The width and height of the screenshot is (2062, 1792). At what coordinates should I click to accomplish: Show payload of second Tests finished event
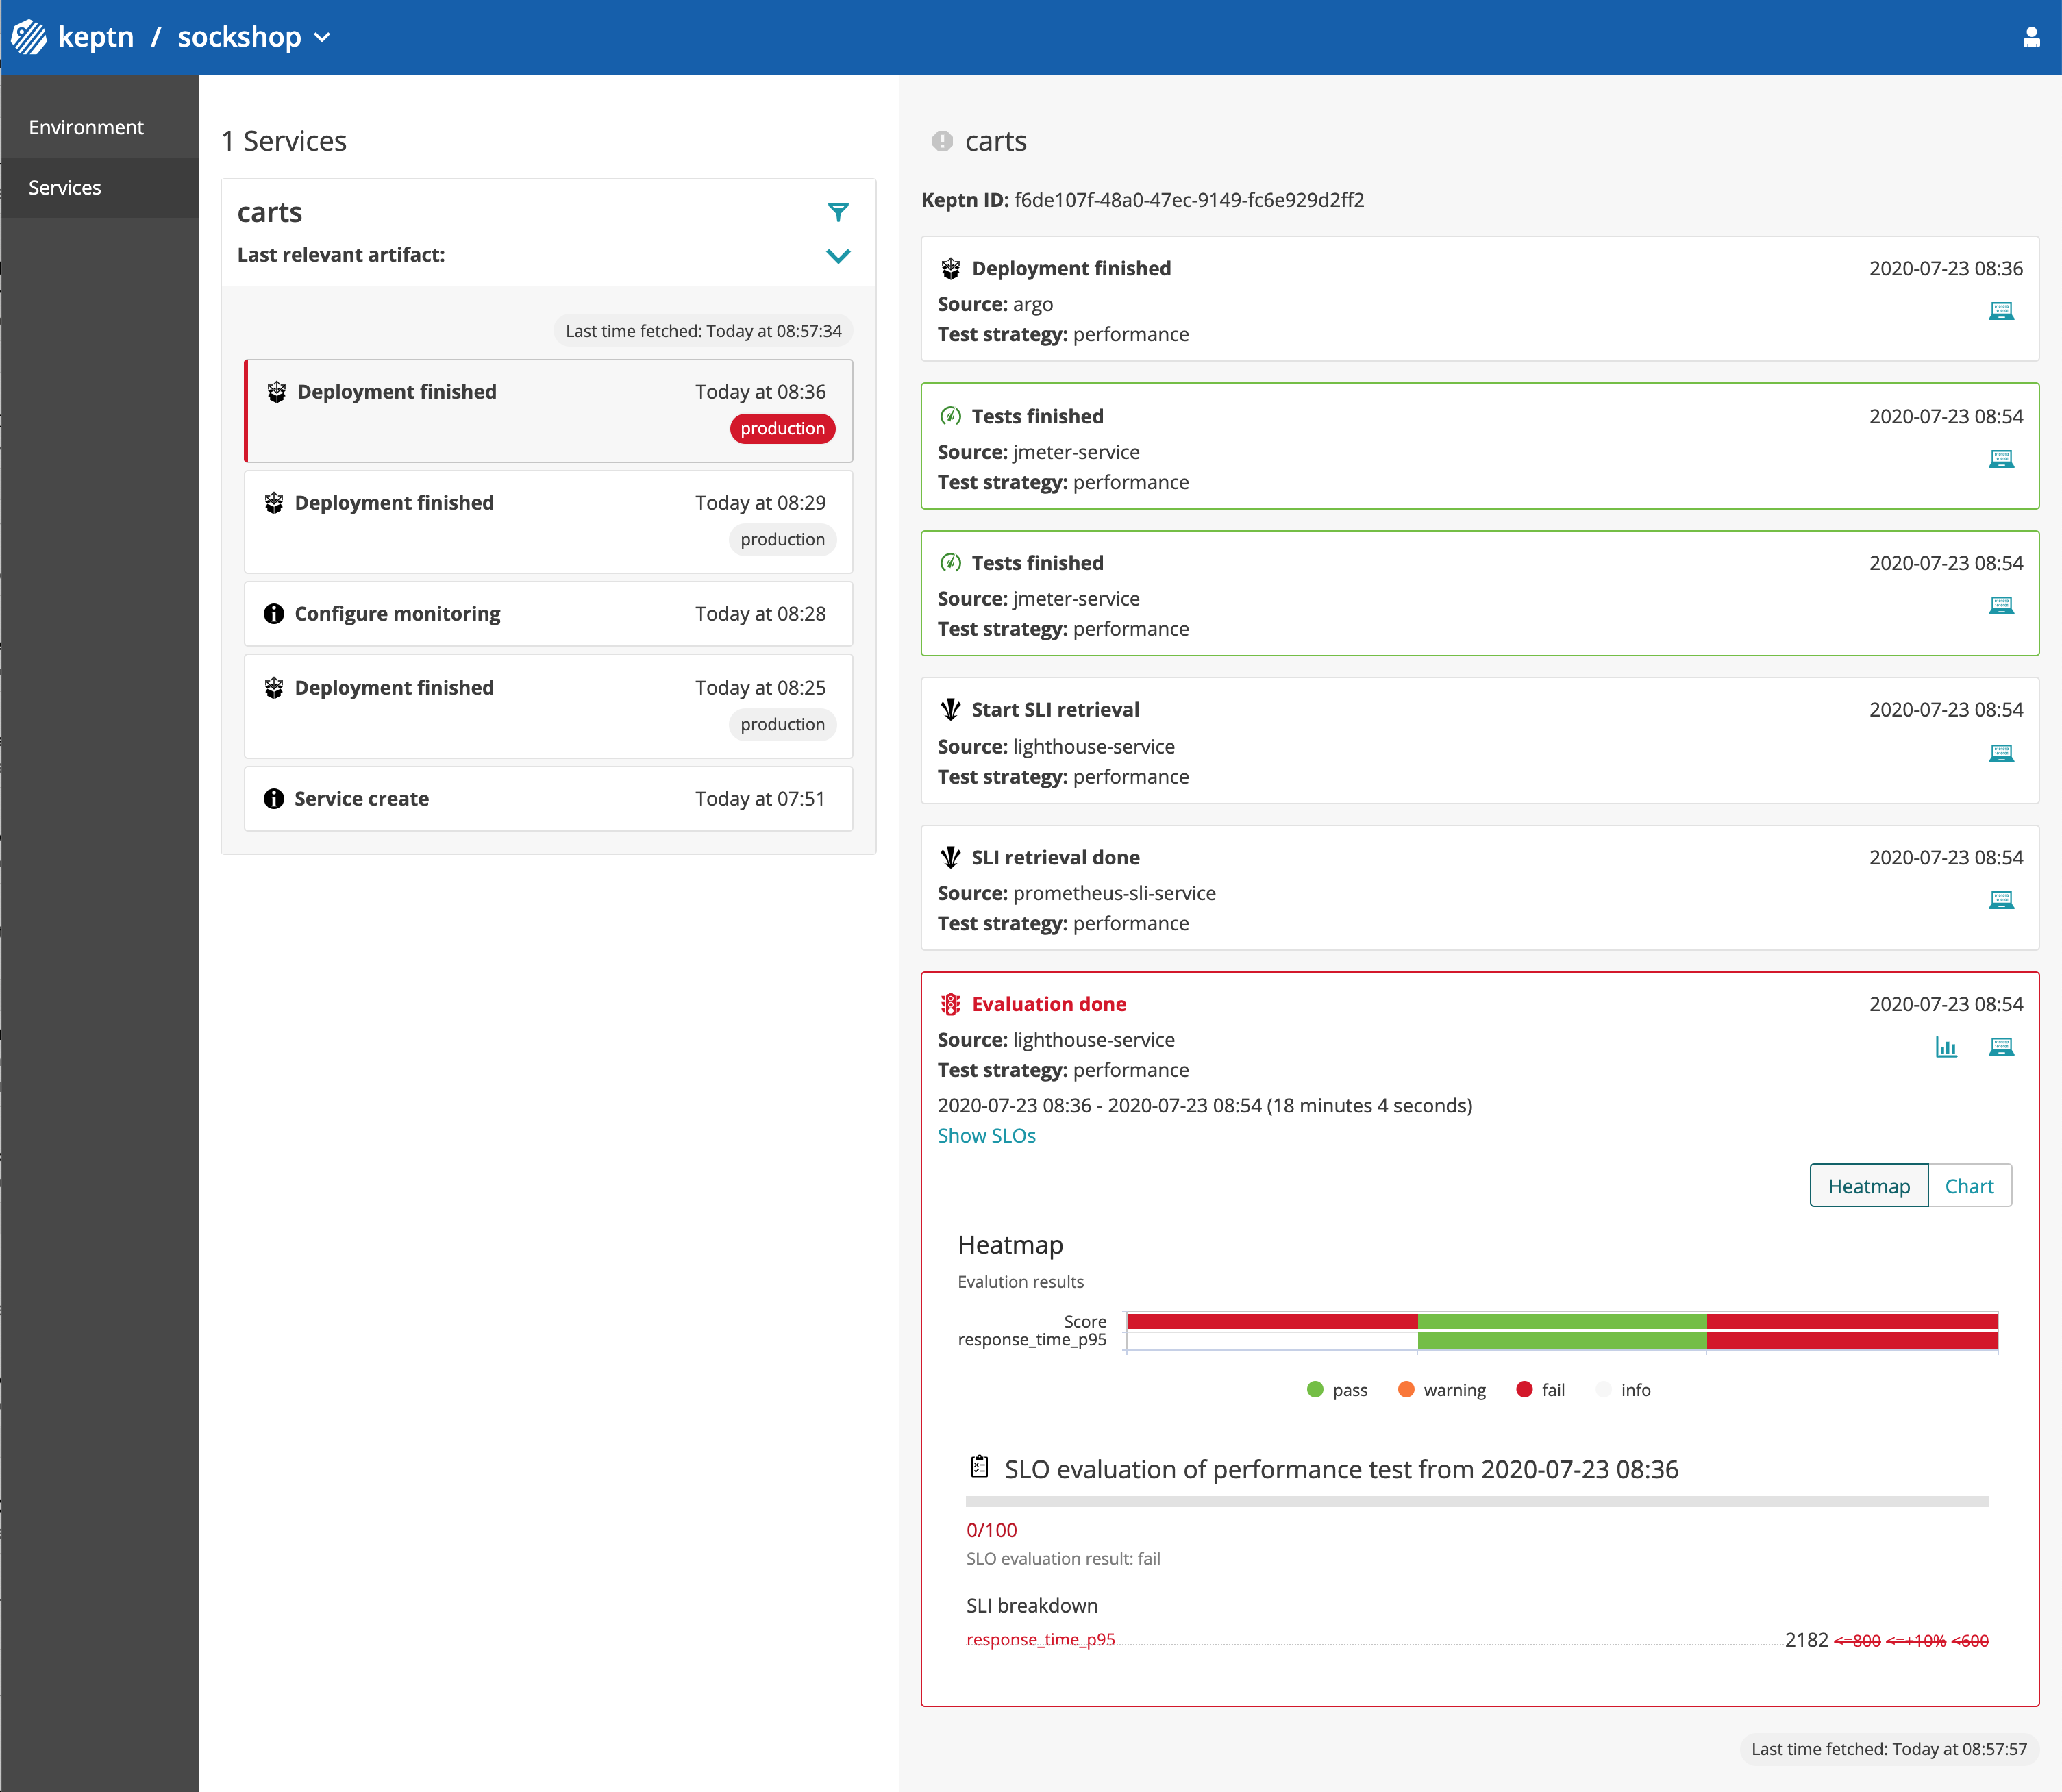[x=2001, y=605]
